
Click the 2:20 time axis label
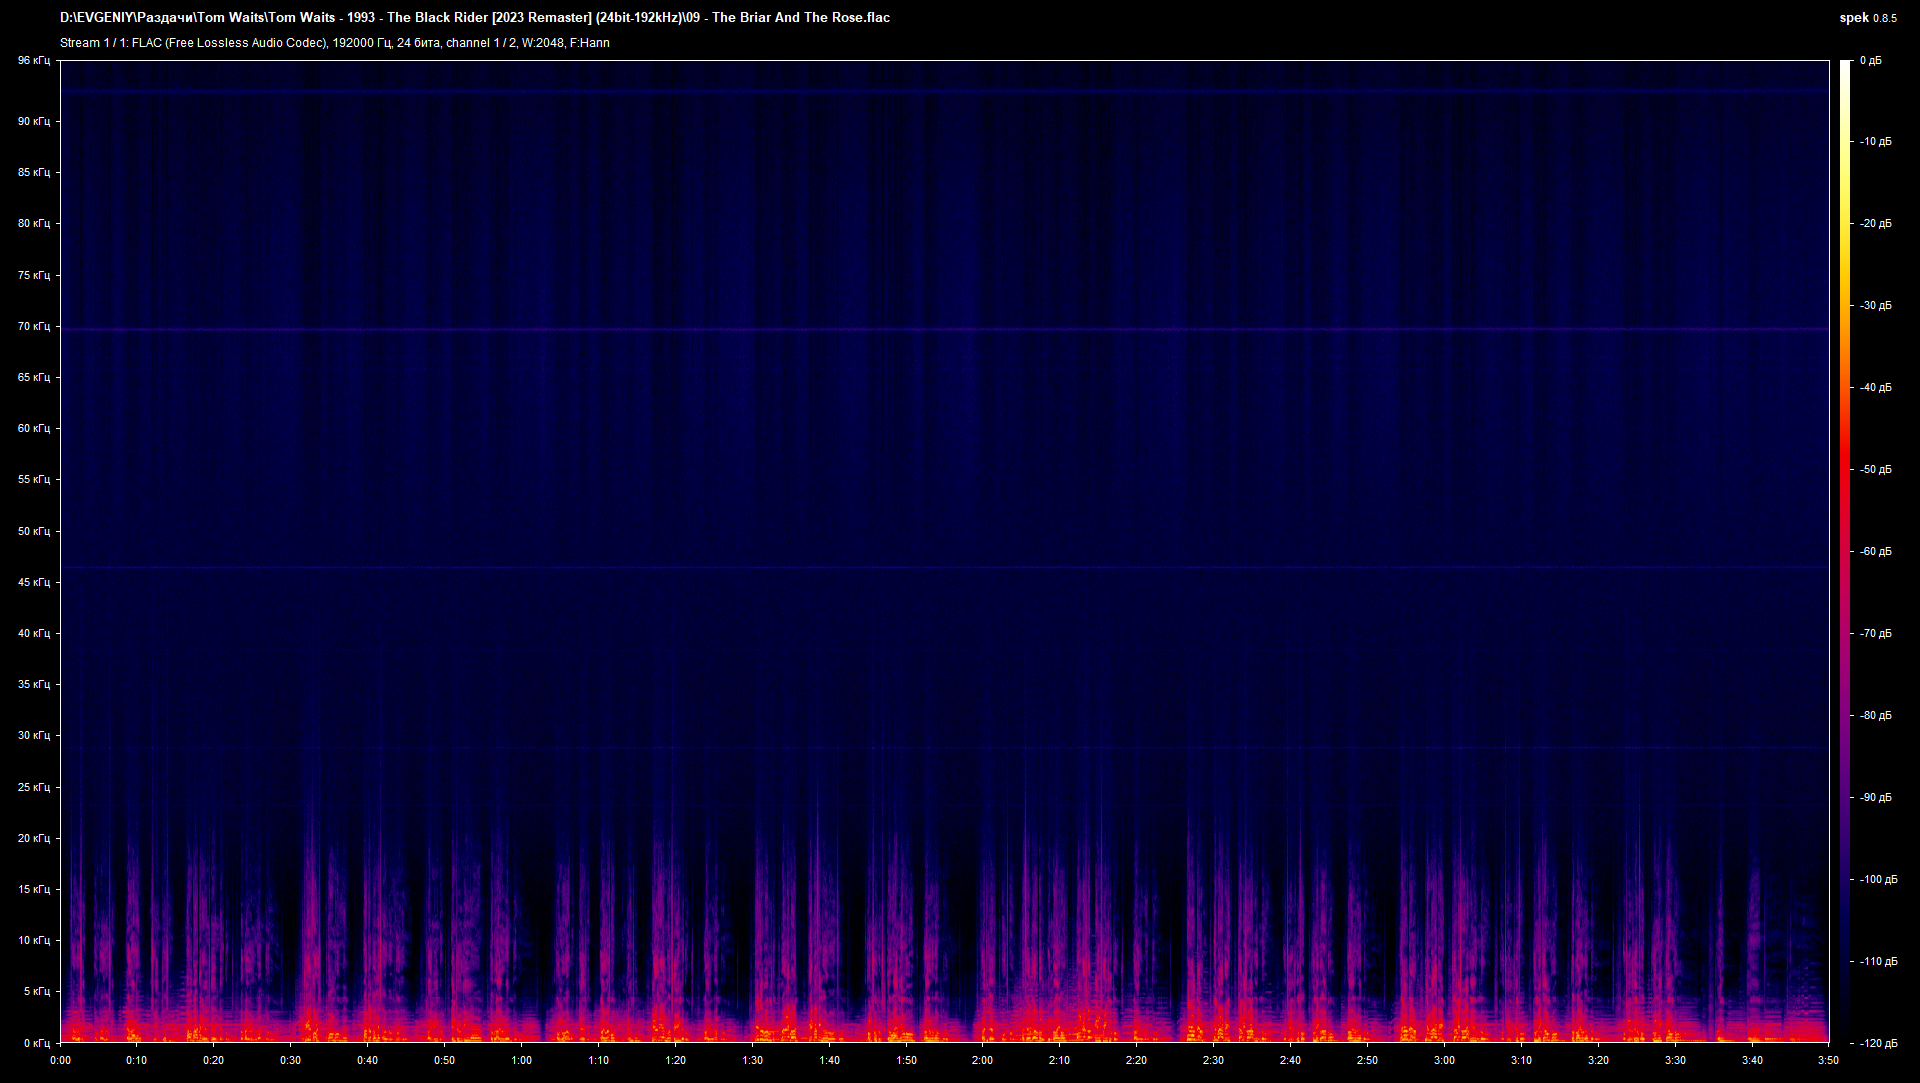pos(1137,1061)
